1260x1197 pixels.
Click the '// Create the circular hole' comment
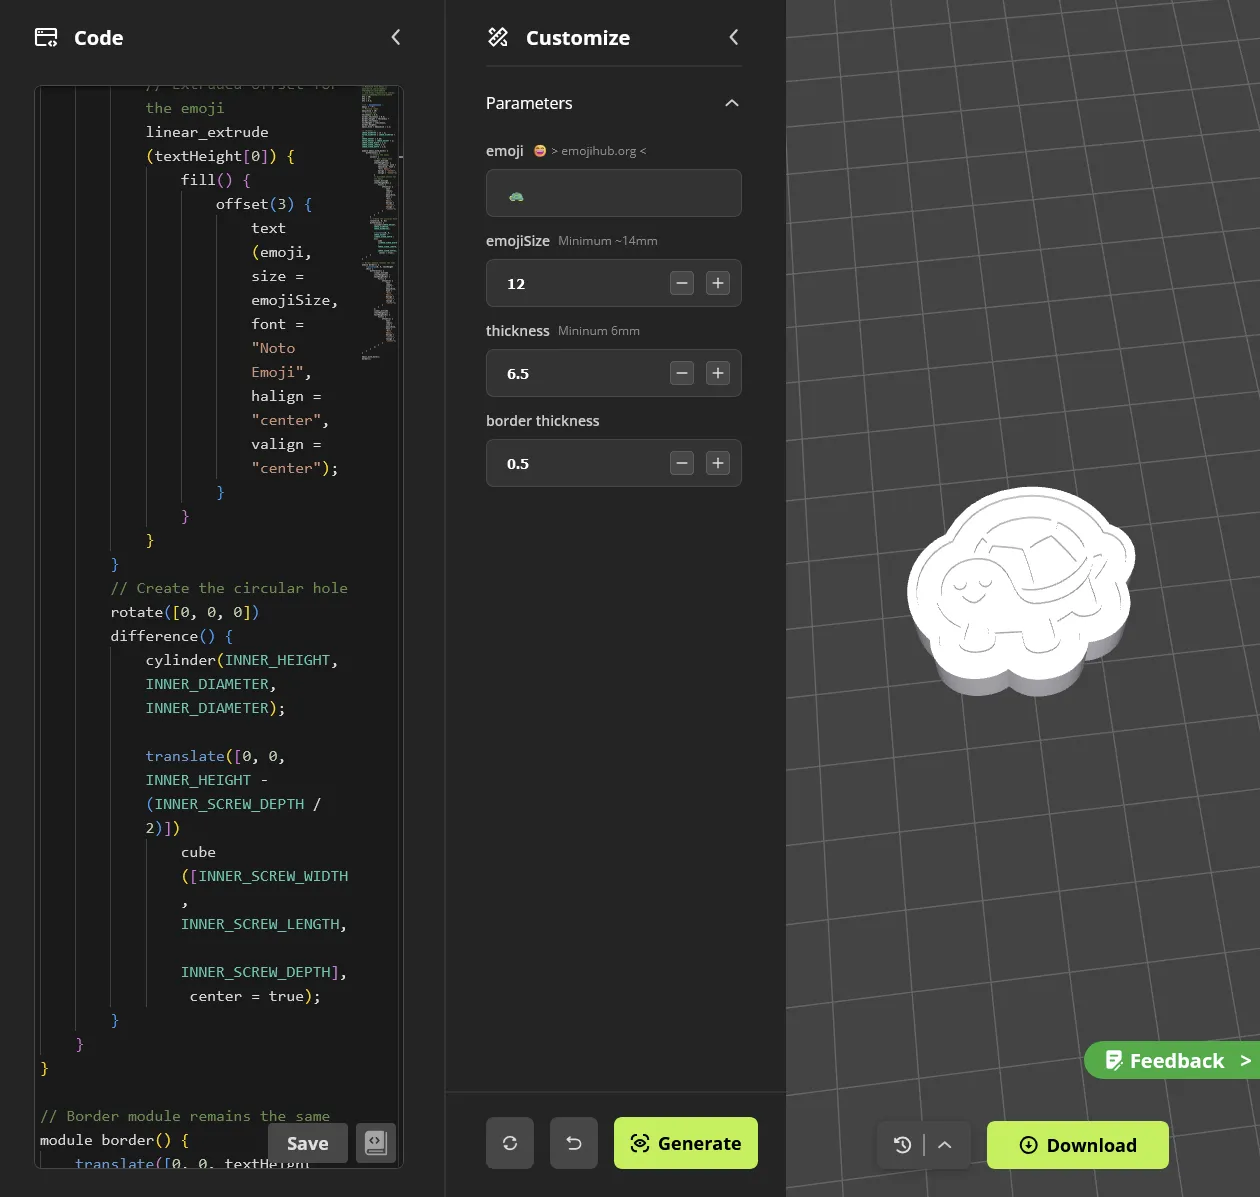229,588
